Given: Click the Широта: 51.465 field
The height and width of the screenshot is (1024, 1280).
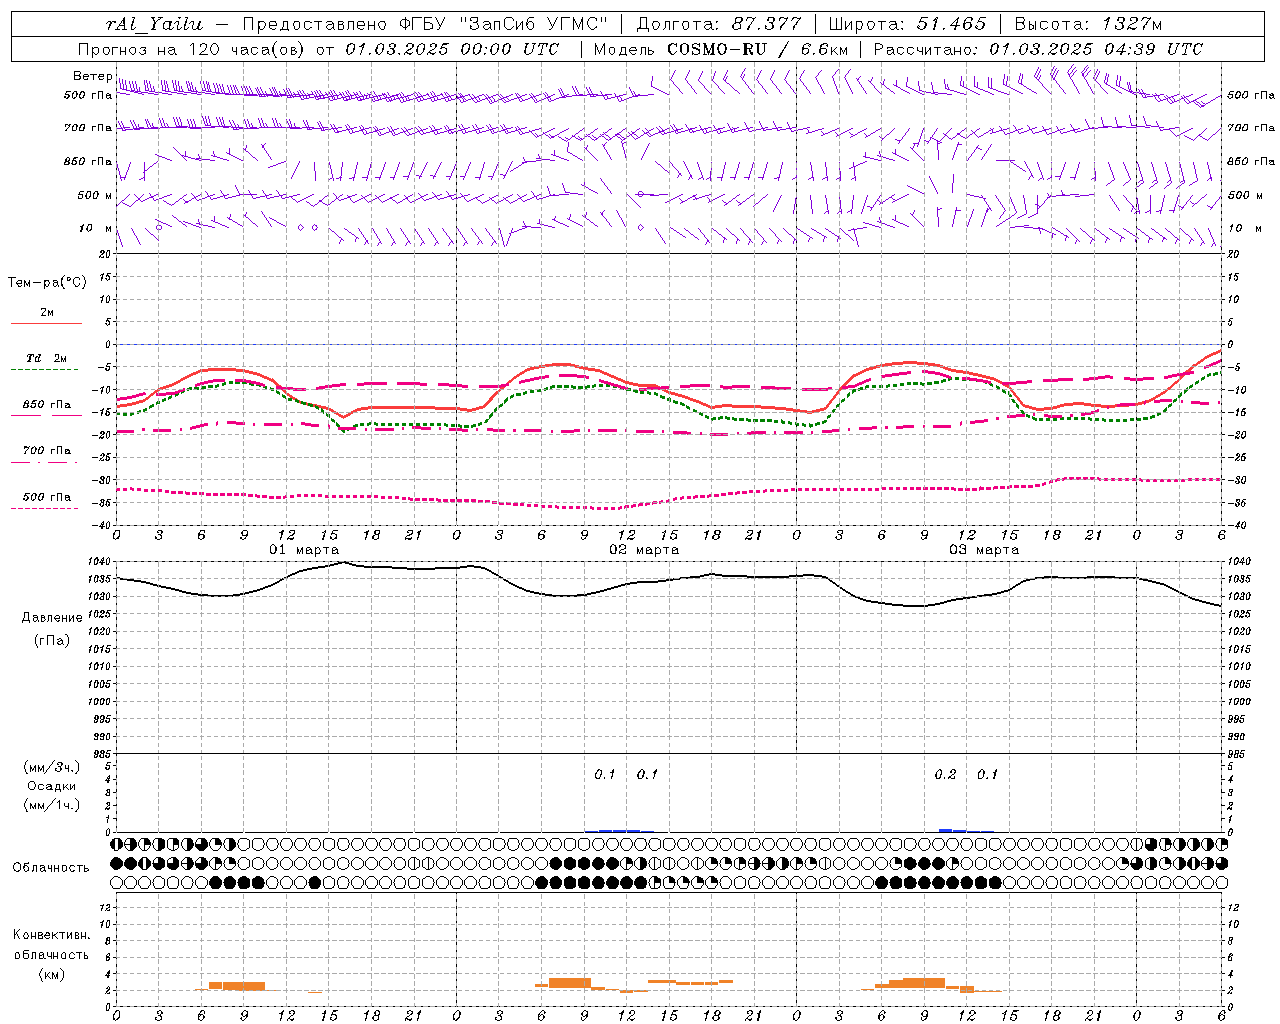Looking at the screenshot, I should [x=906, y=24].
